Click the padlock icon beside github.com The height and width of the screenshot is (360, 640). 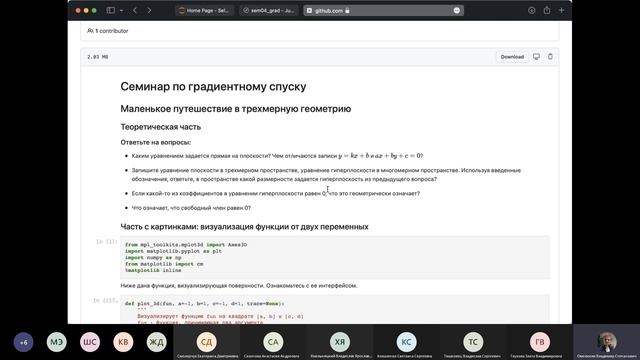click(347, 11)
